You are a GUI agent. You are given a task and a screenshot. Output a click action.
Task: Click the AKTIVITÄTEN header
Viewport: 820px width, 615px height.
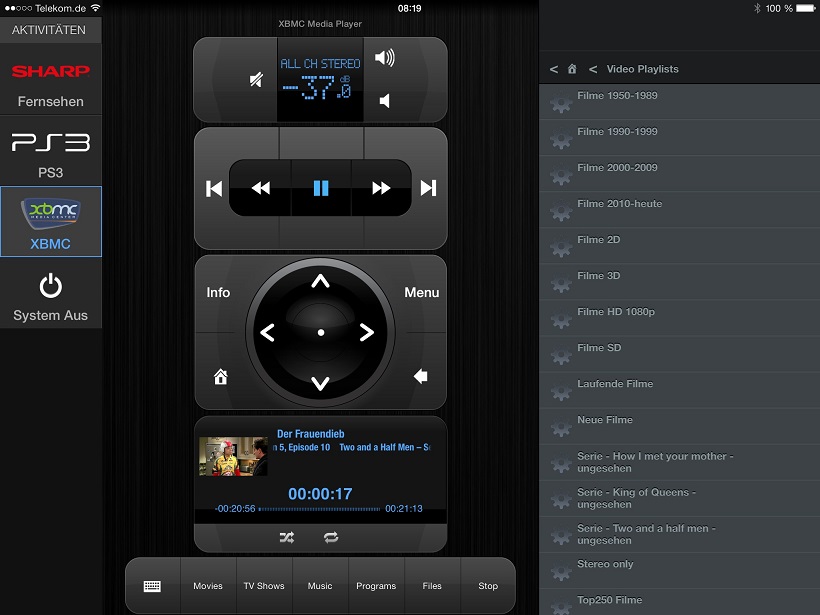tap(49, 30)
